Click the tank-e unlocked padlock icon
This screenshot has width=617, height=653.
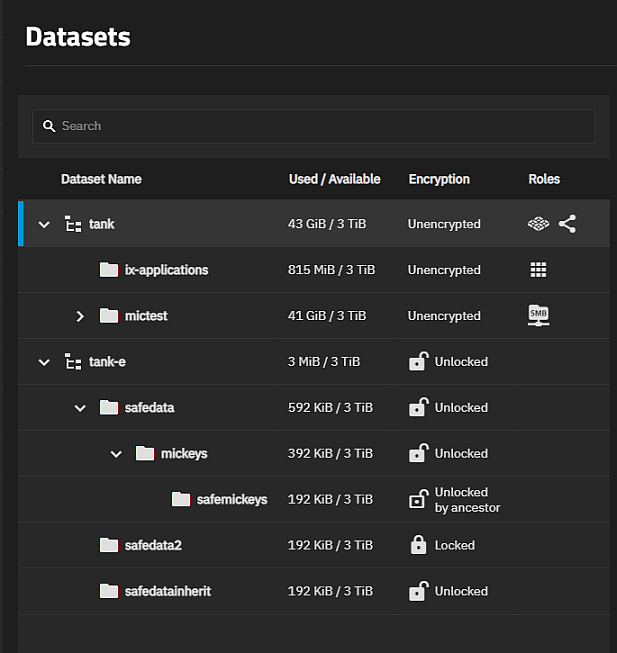tap(418, 361)
